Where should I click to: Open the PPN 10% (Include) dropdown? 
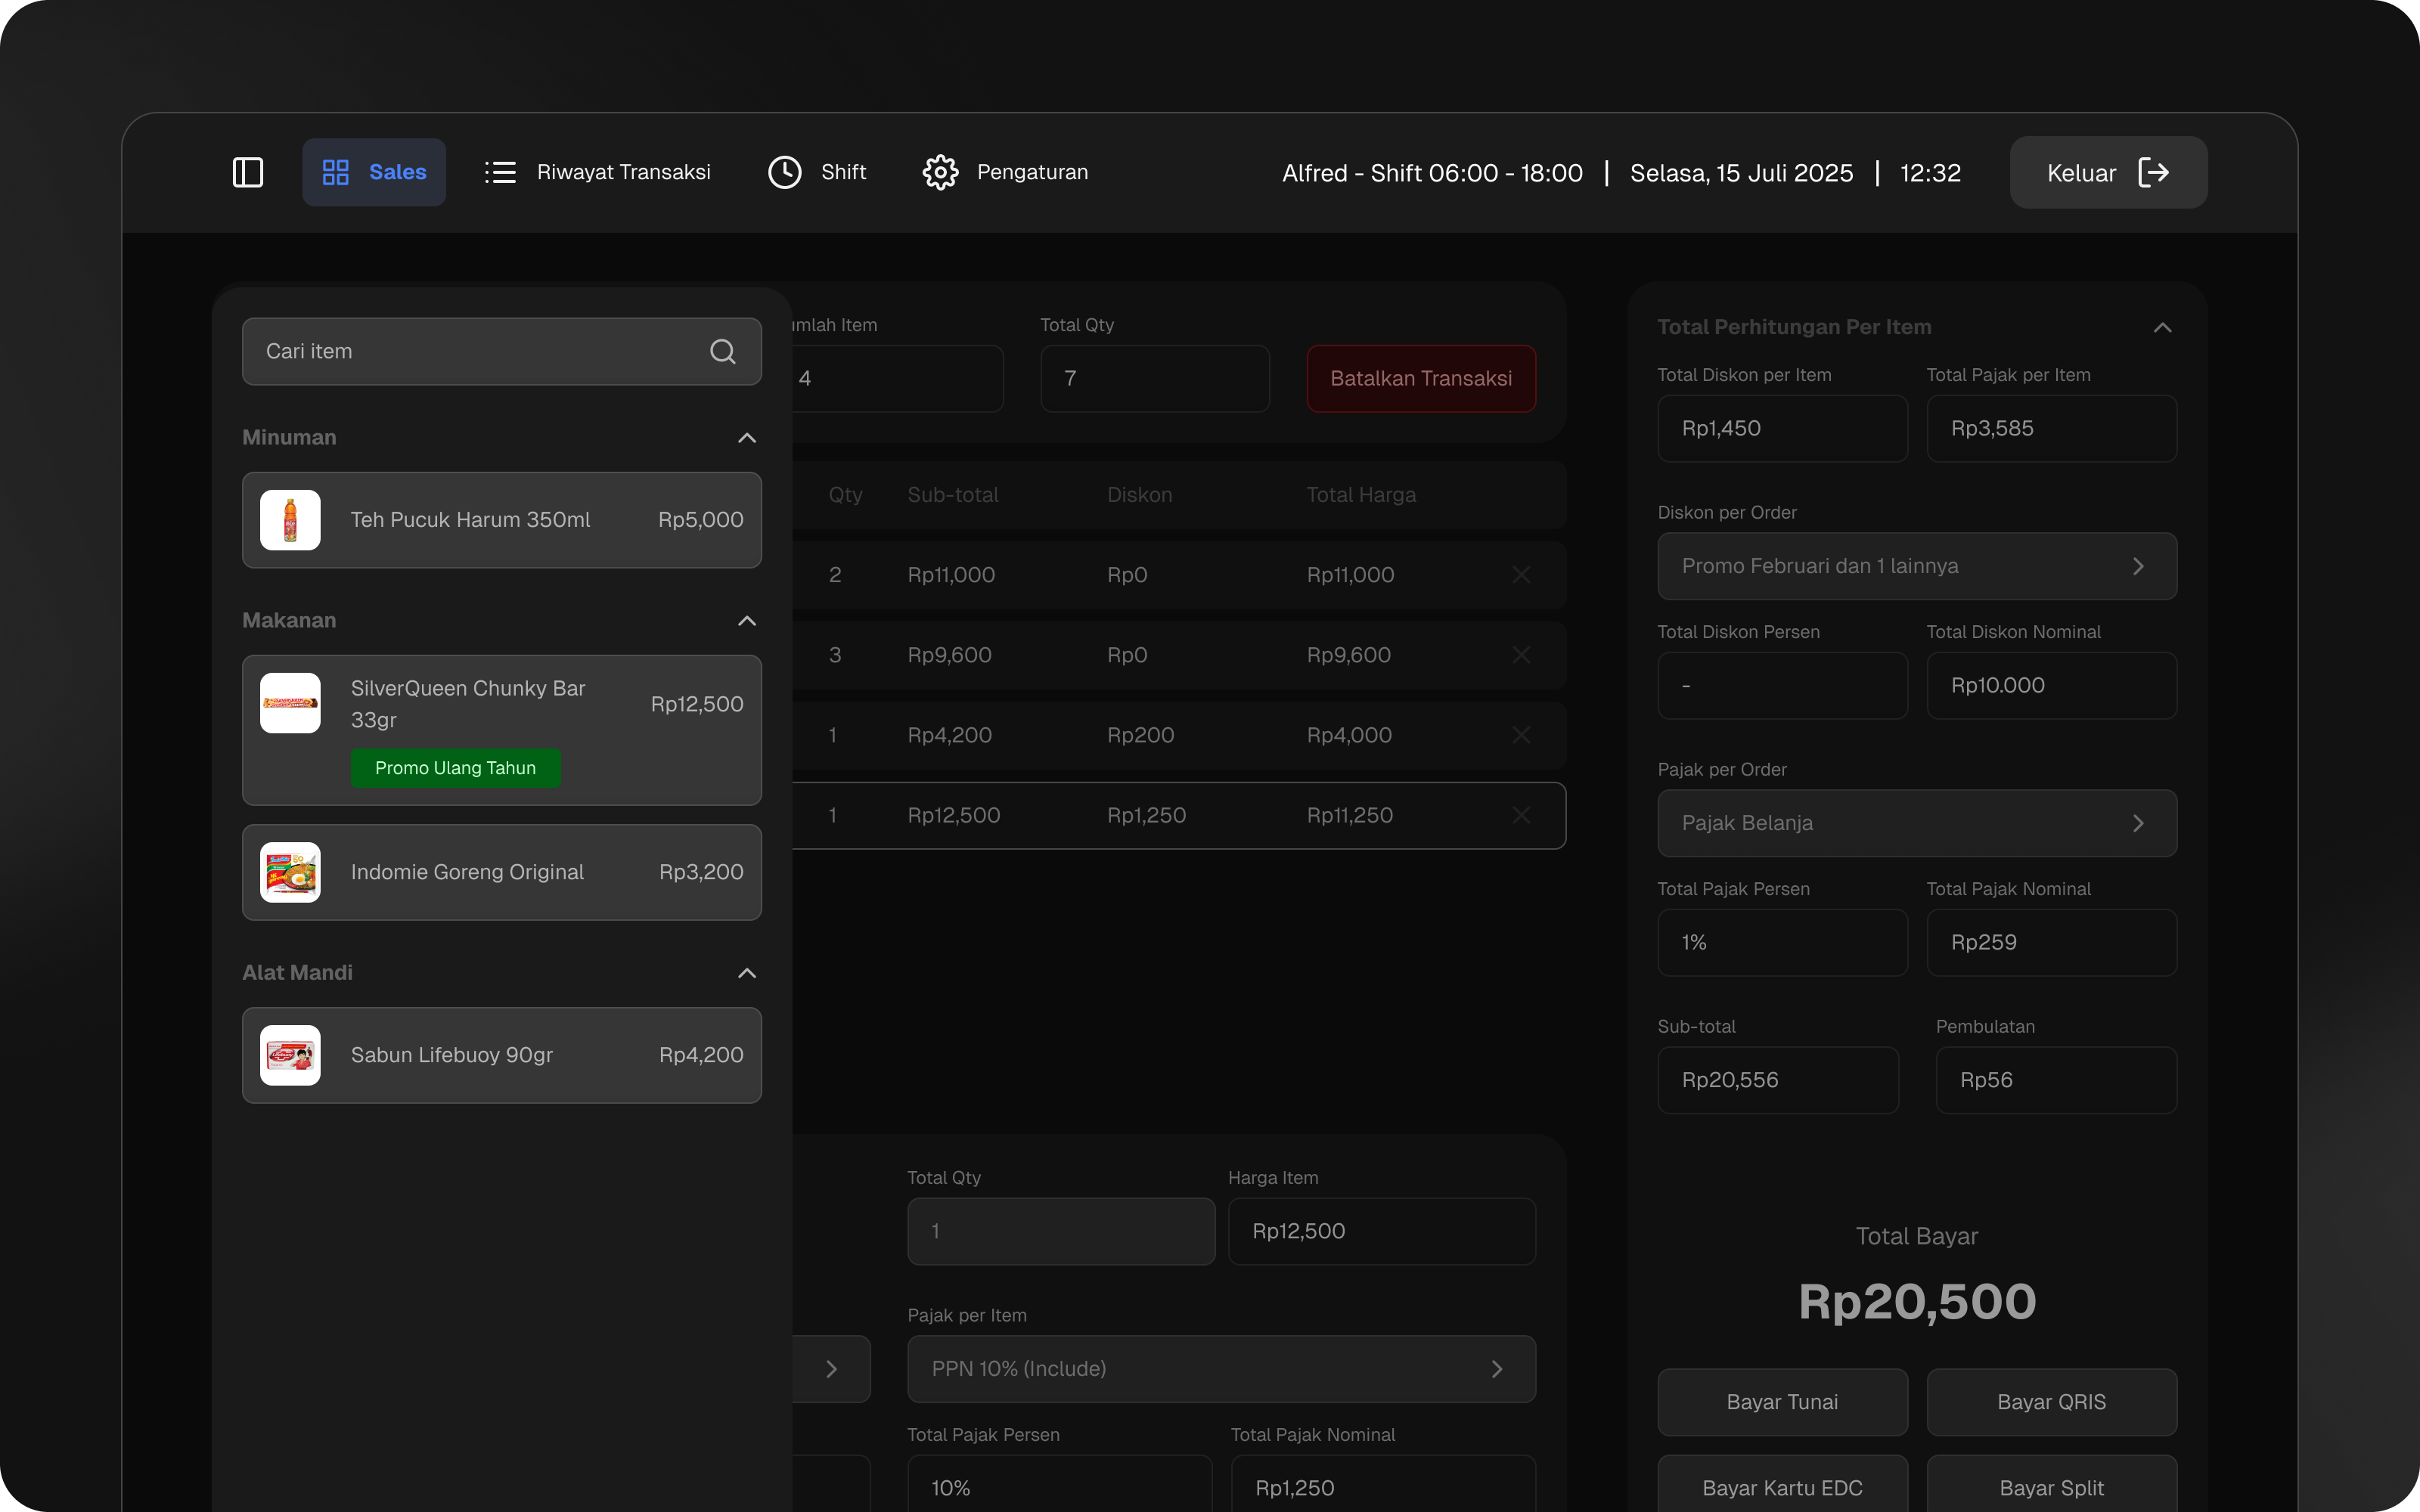click(1221, 1369)
